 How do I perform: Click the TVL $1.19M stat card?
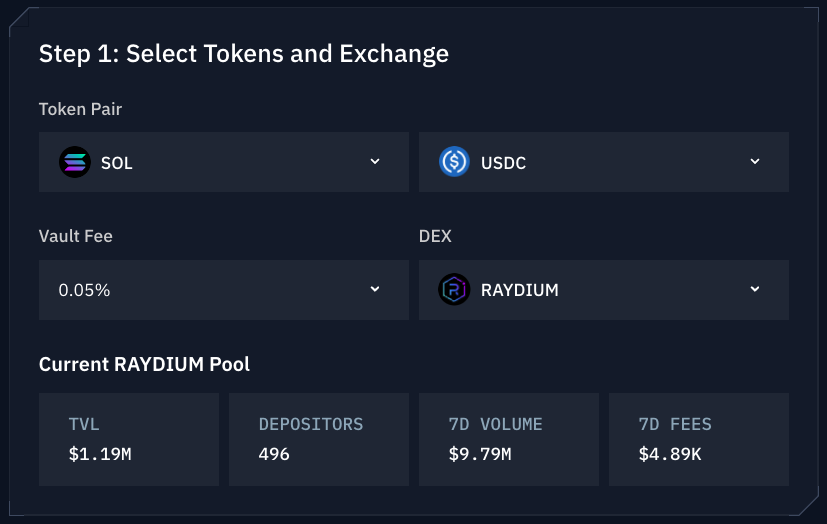click(x=129, y=439)
